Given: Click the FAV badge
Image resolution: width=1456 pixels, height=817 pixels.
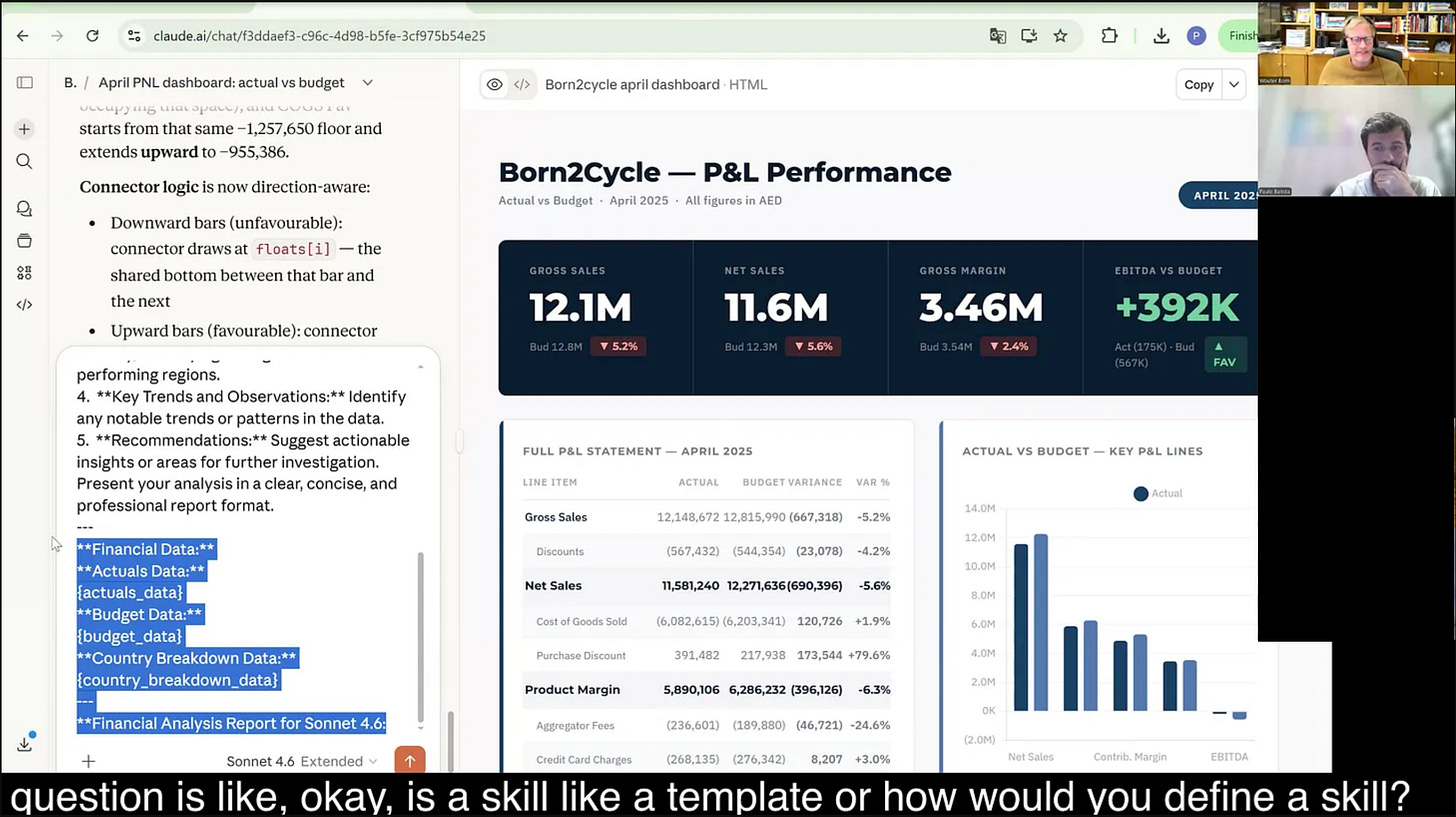Looking at the screenshot, I should (1224, 355).
